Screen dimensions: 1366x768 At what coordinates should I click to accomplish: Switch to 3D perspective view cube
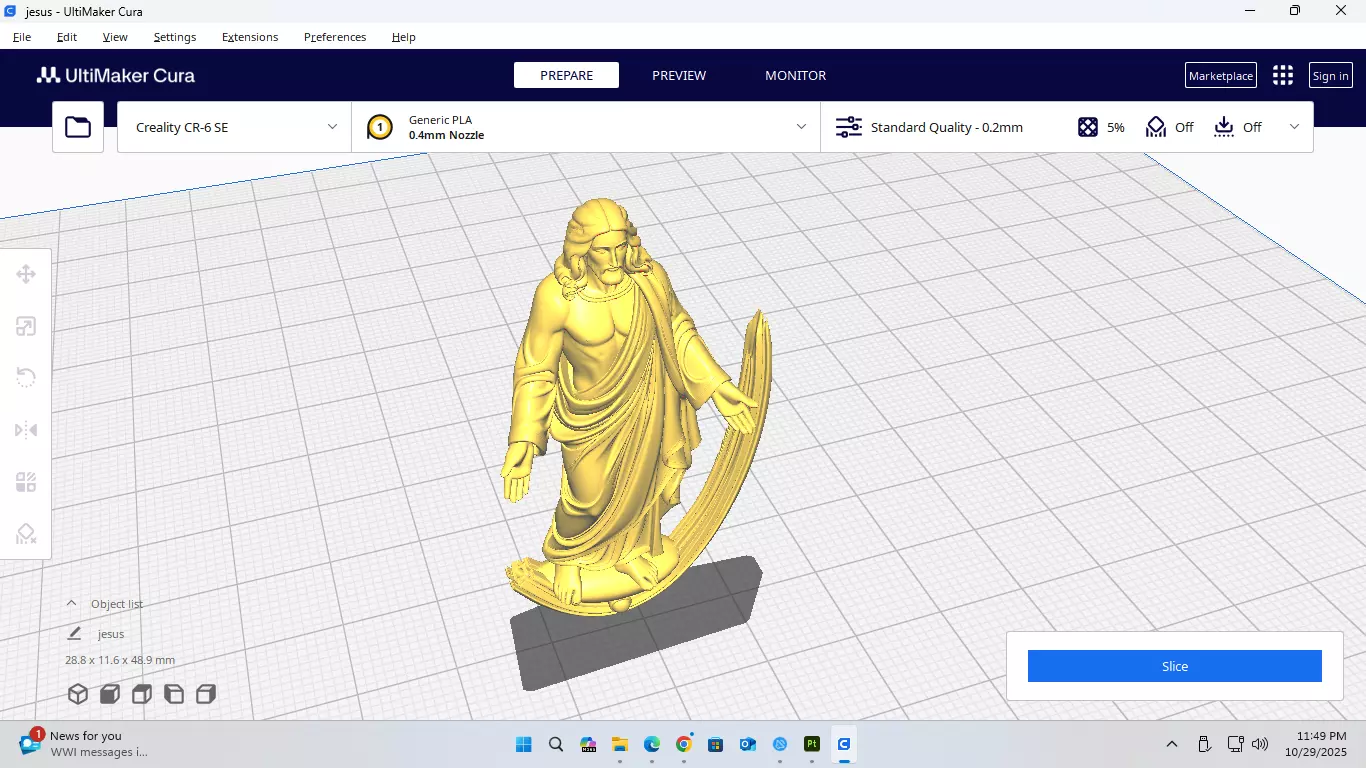78,694
